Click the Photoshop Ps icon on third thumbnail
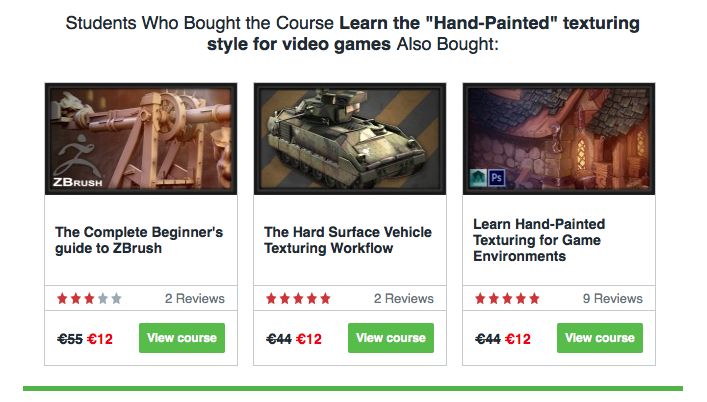The image size is (707, 402). tap(496, 178)
